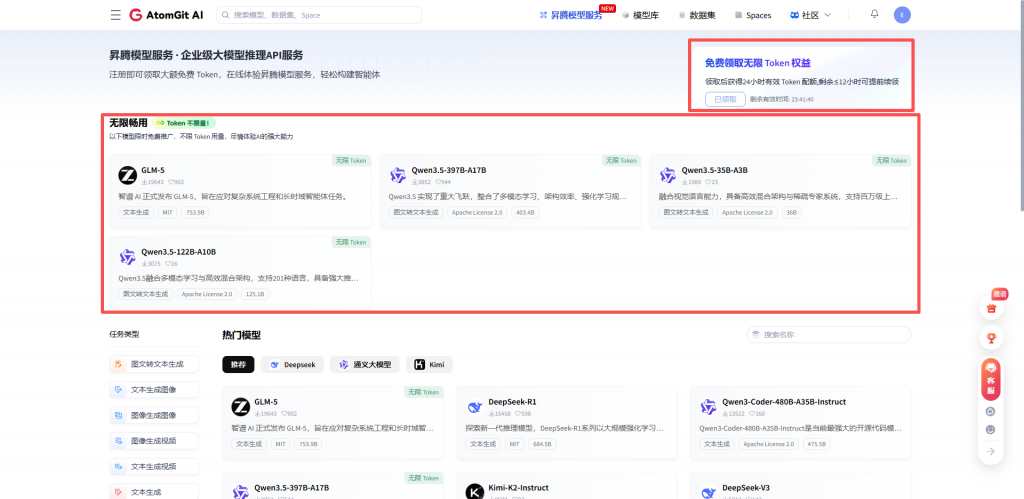Viewport: 1024px width, 499px height.
Task: Click the AtomGit AI logo
Action: point(167,15)
